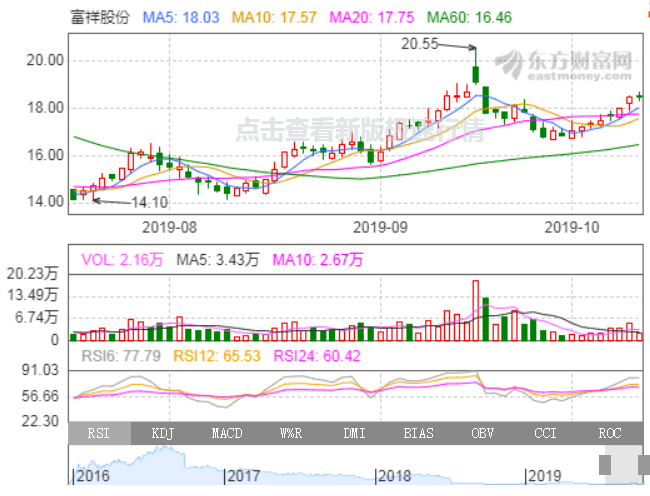650x496 pixels.
Task: Click the 13.49万 volume axis label
Action: (x=32, y=295)
